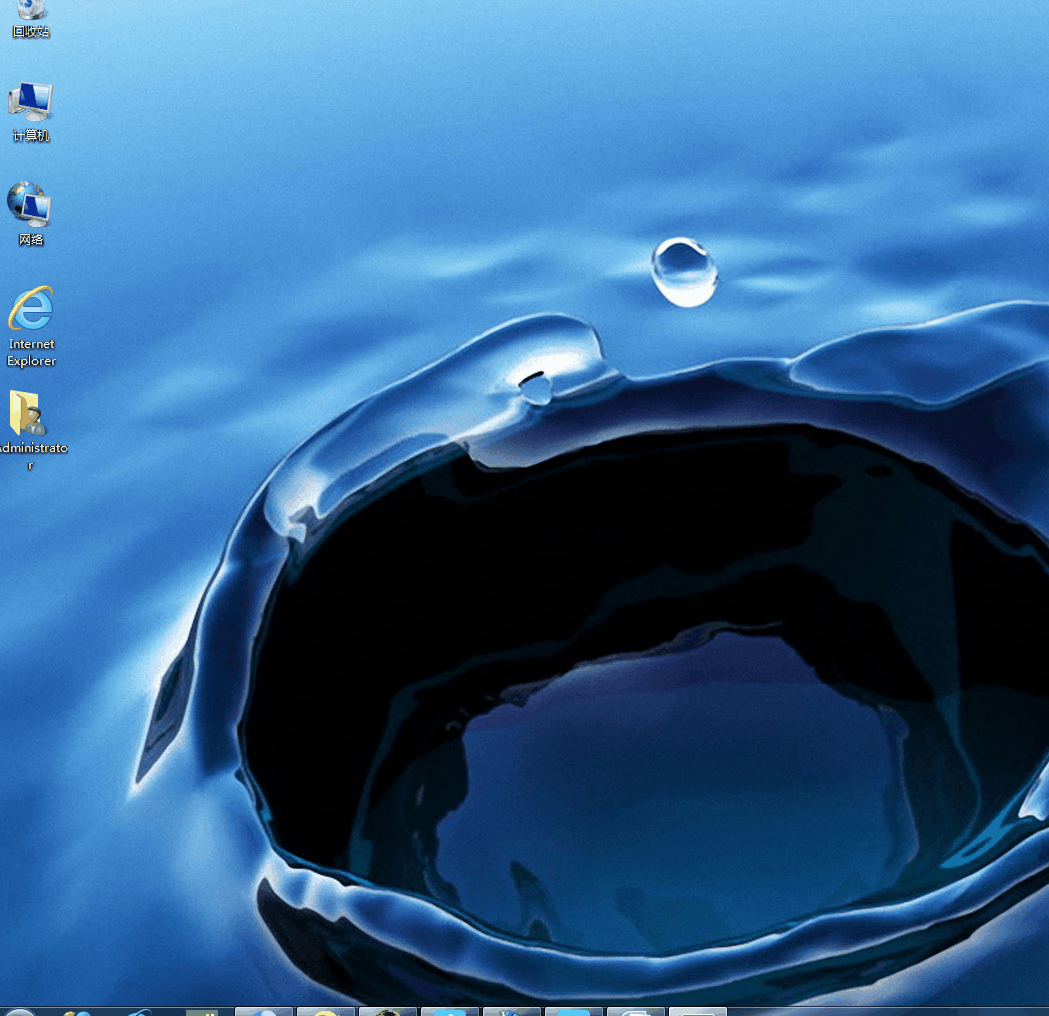1049x1016 pixels.
Task: Click the yellow round icon taskbar button
Action: 326,1011
